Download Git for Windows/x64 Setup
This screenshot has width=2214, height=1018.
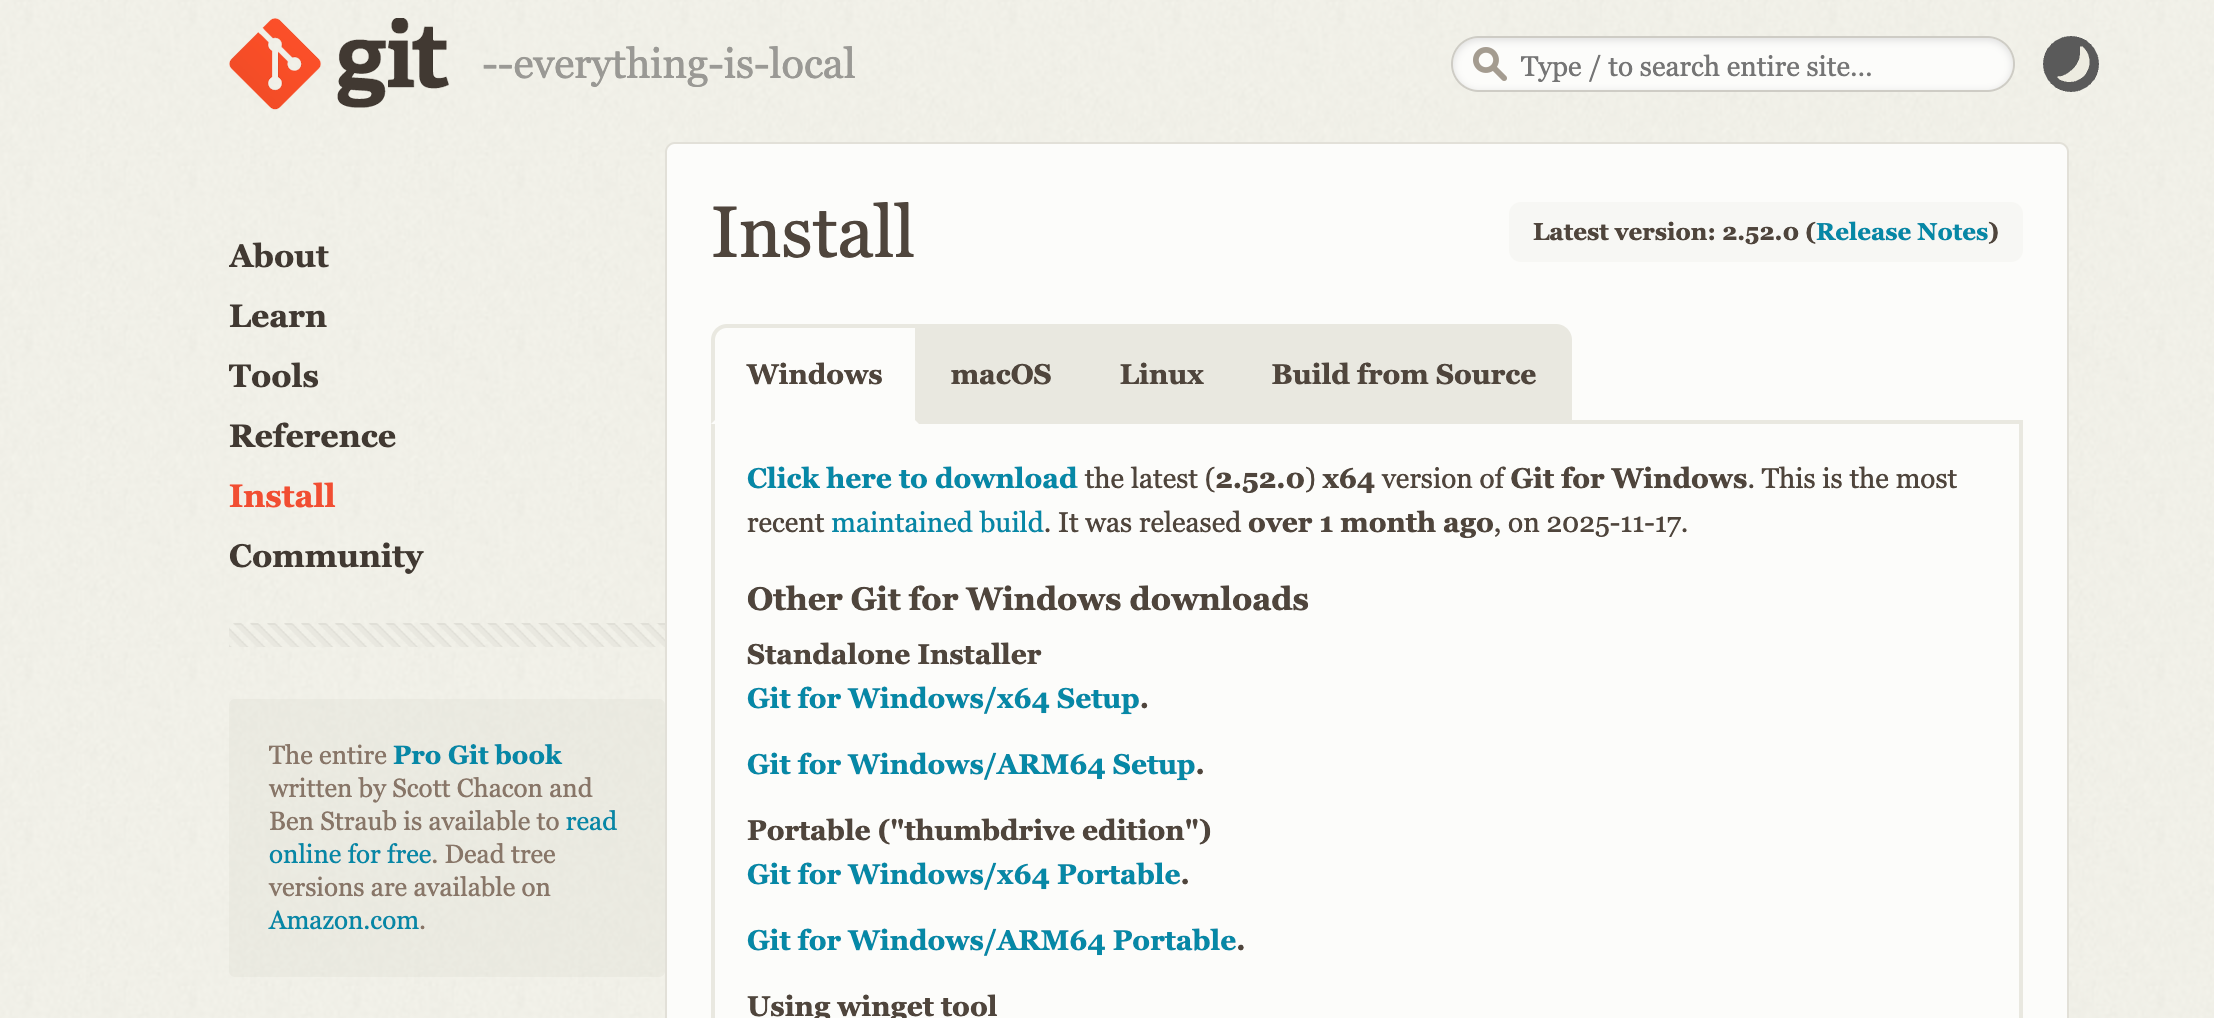click(943, 698)
